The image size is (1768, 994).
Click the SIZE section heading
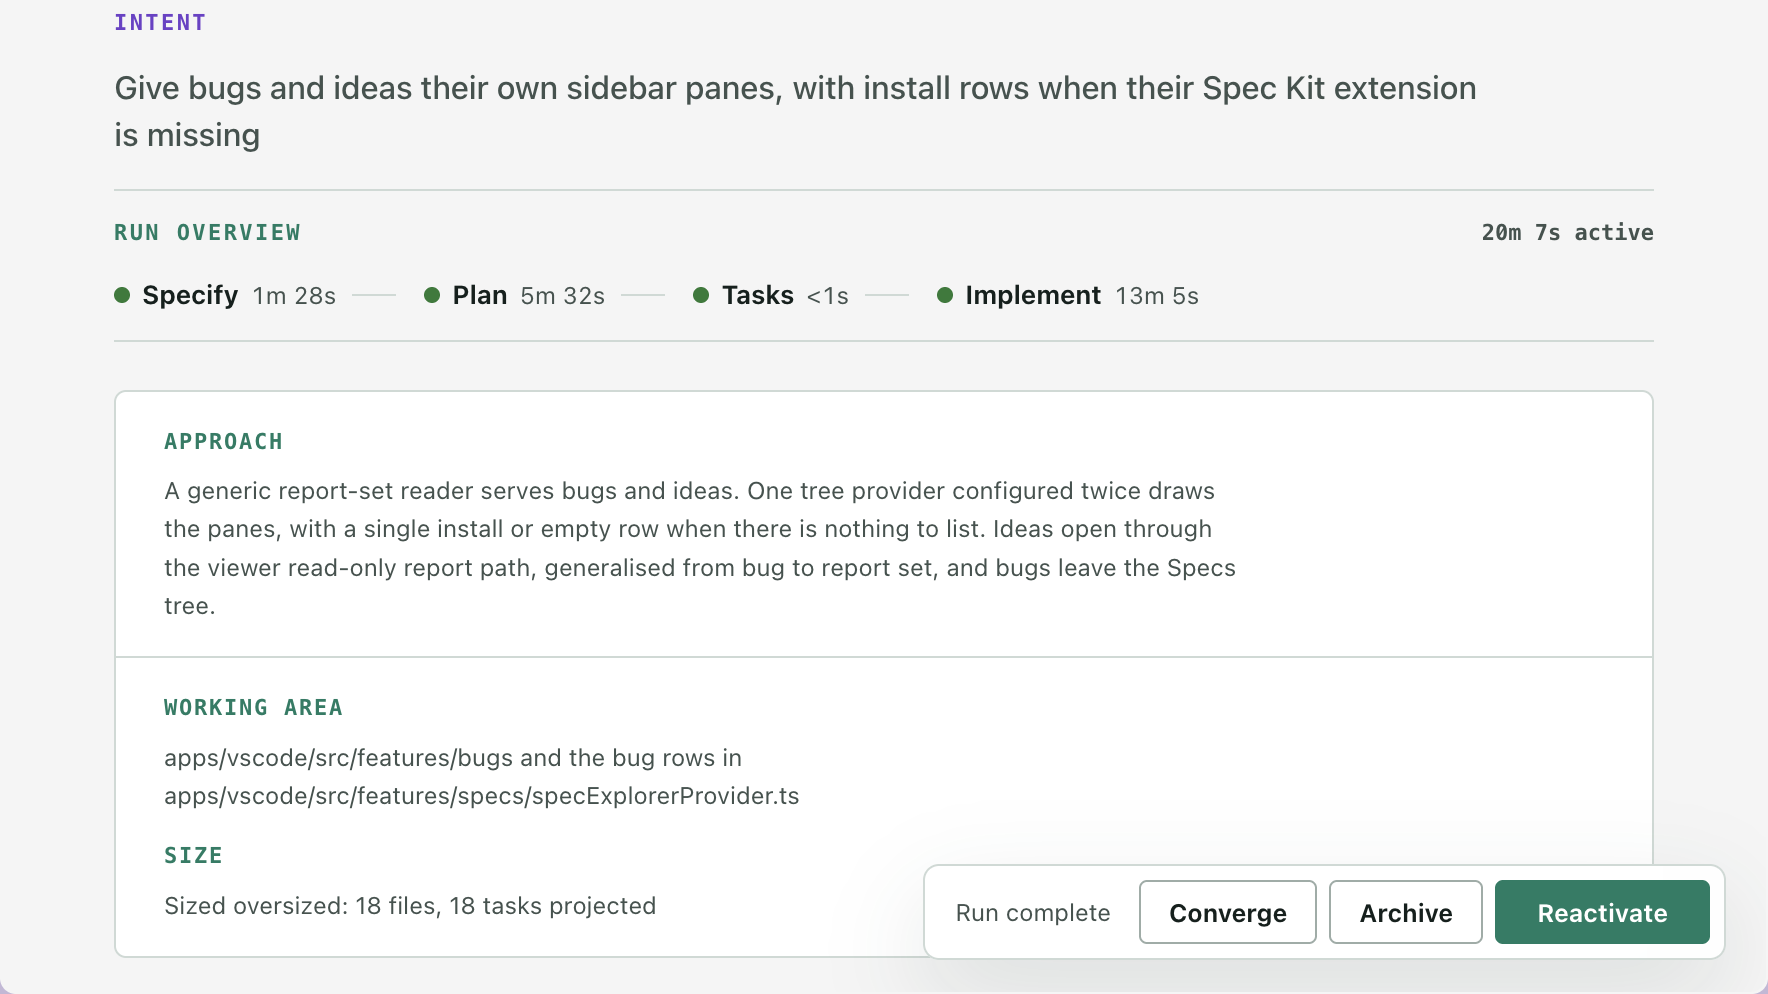pos(193,855)
